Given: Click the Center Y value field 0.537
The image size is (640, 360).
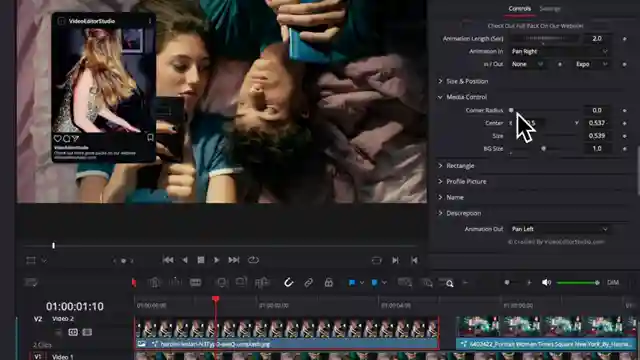Looking at the screenshot, I should click(x=597, y=123).
